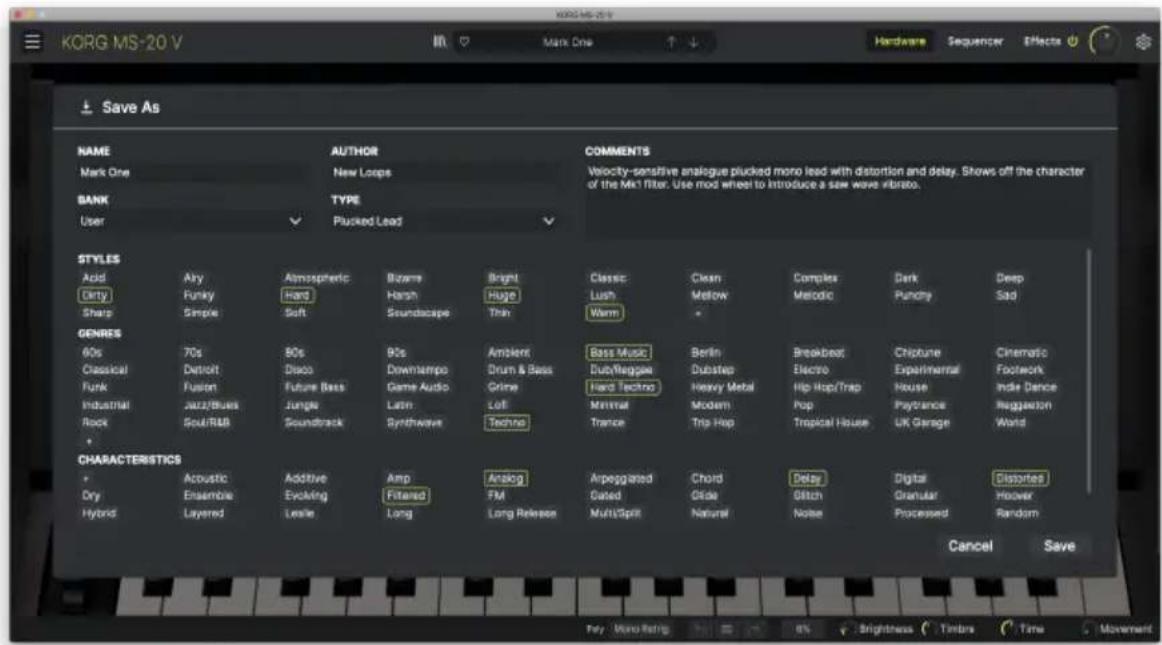Toggle the Dirty style tag

click(x=95, y=295)
